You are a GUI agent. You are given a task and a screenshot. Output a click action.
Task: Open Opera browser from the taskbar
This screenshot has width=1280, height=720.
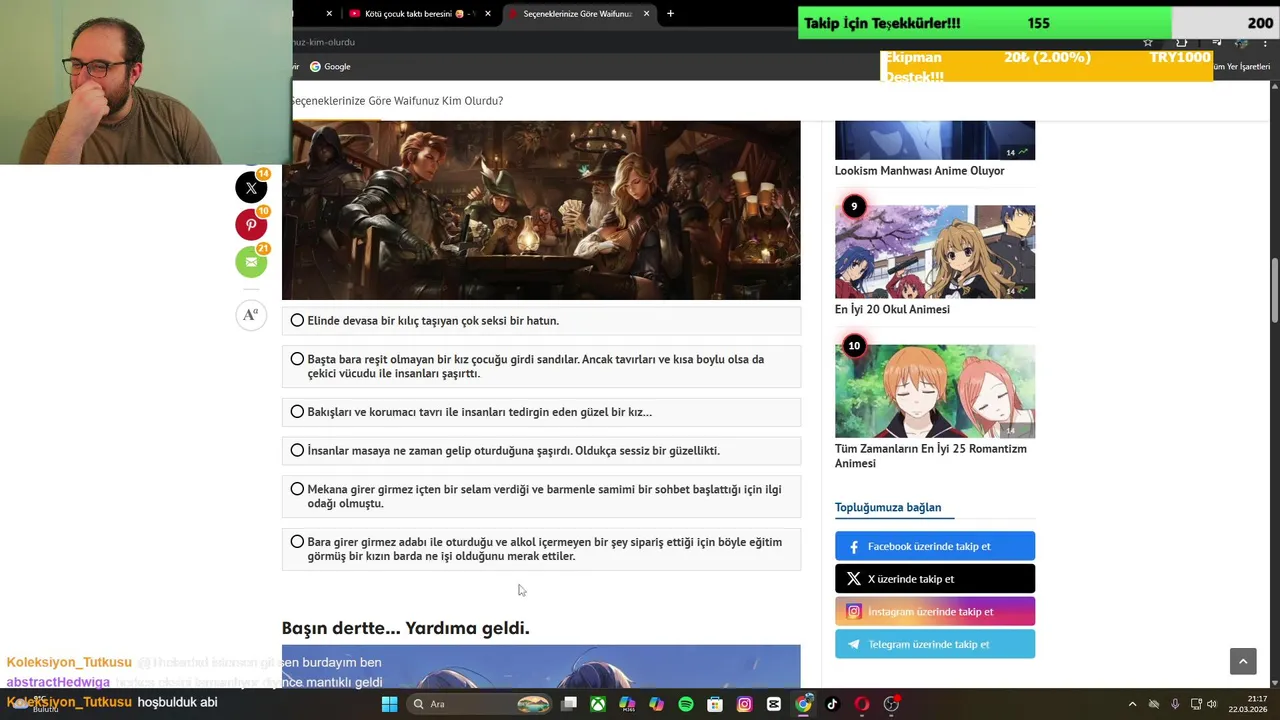pyautogui.click(x=862, y=704)
